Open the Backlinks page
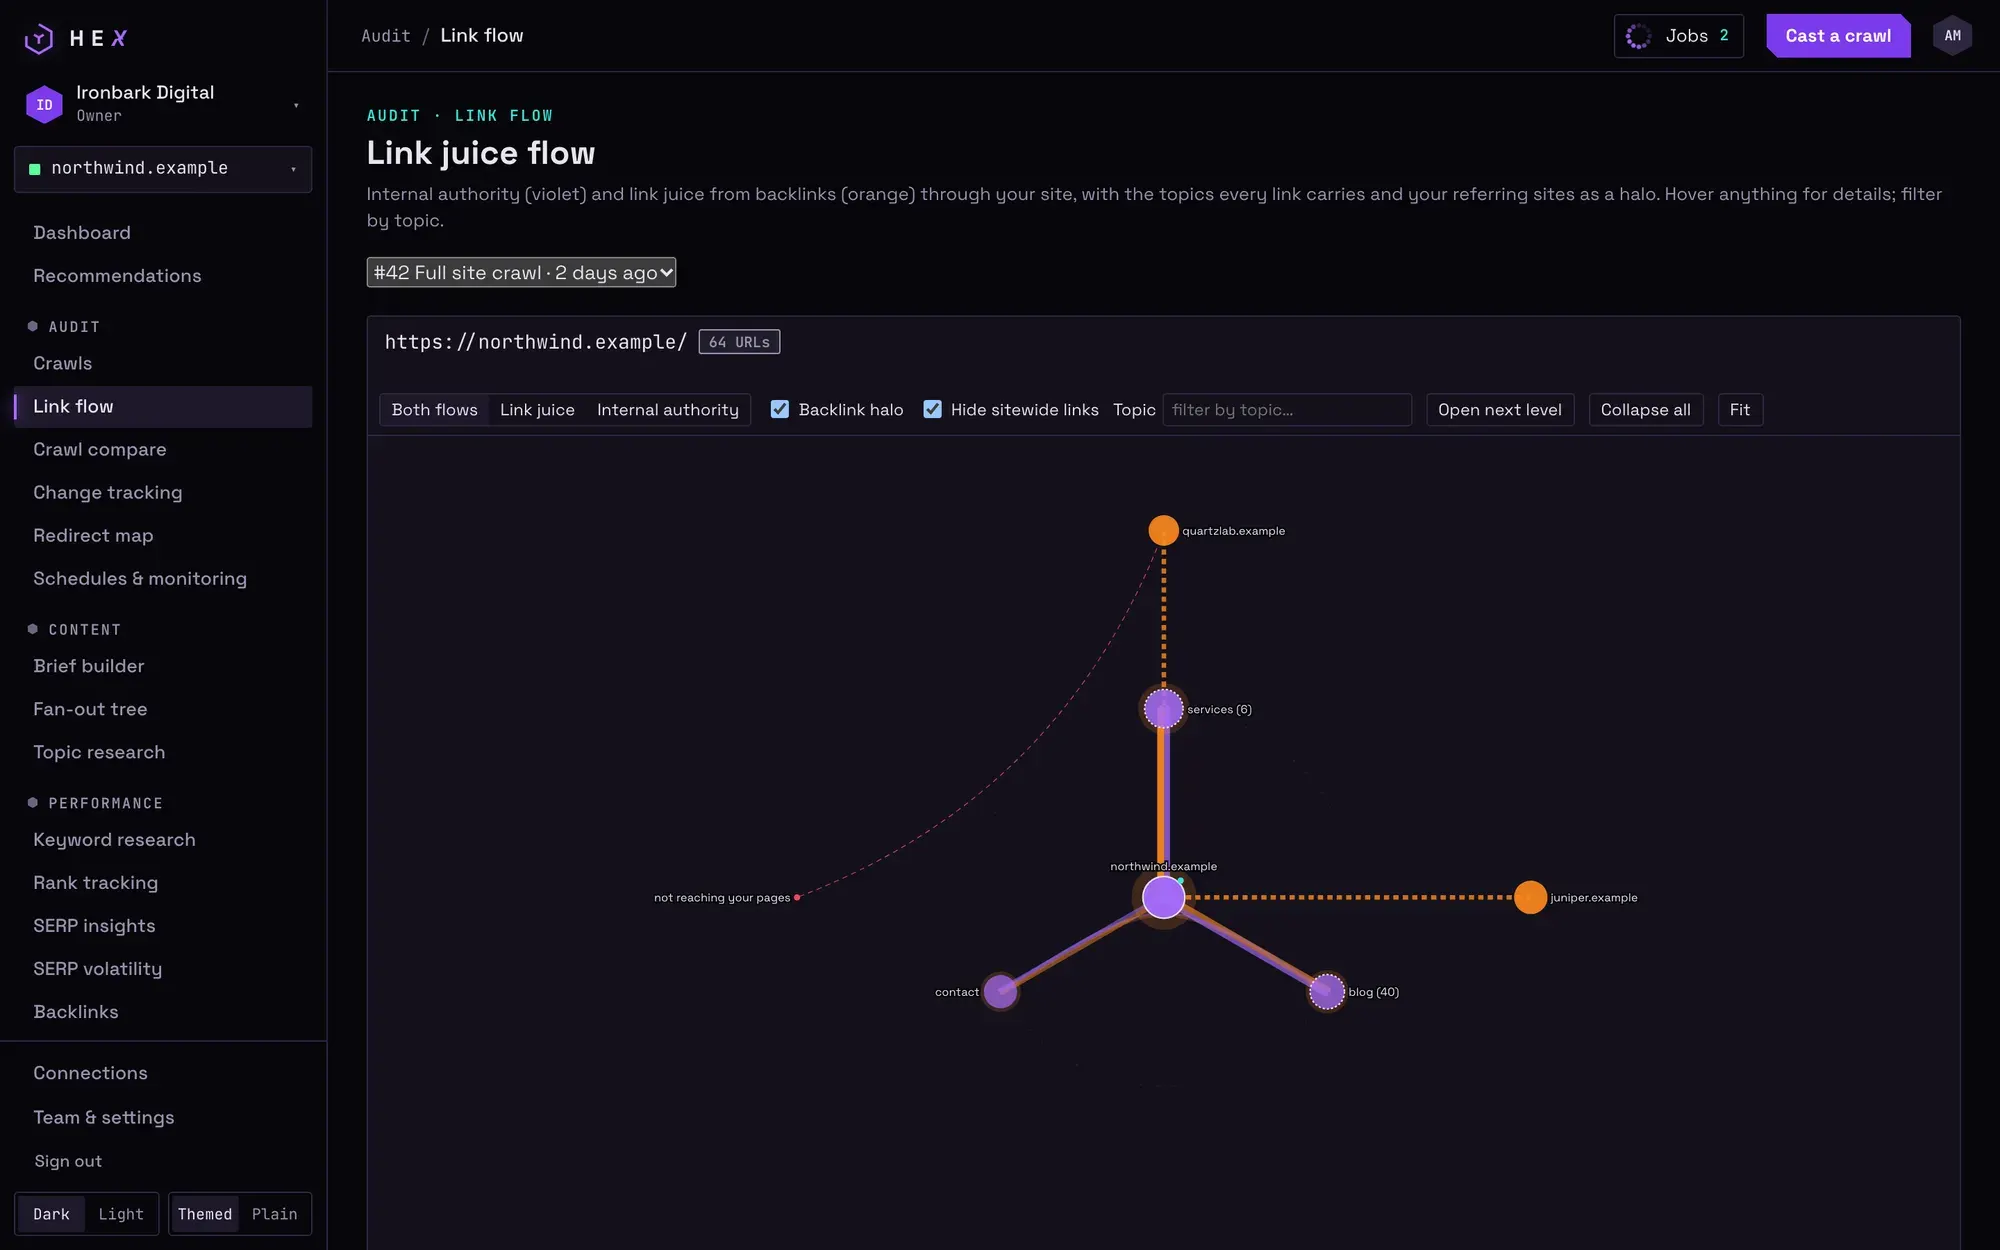The width and height of the screenshot is (2000, 1250). pyautogui.click(x=163, y=1011)
